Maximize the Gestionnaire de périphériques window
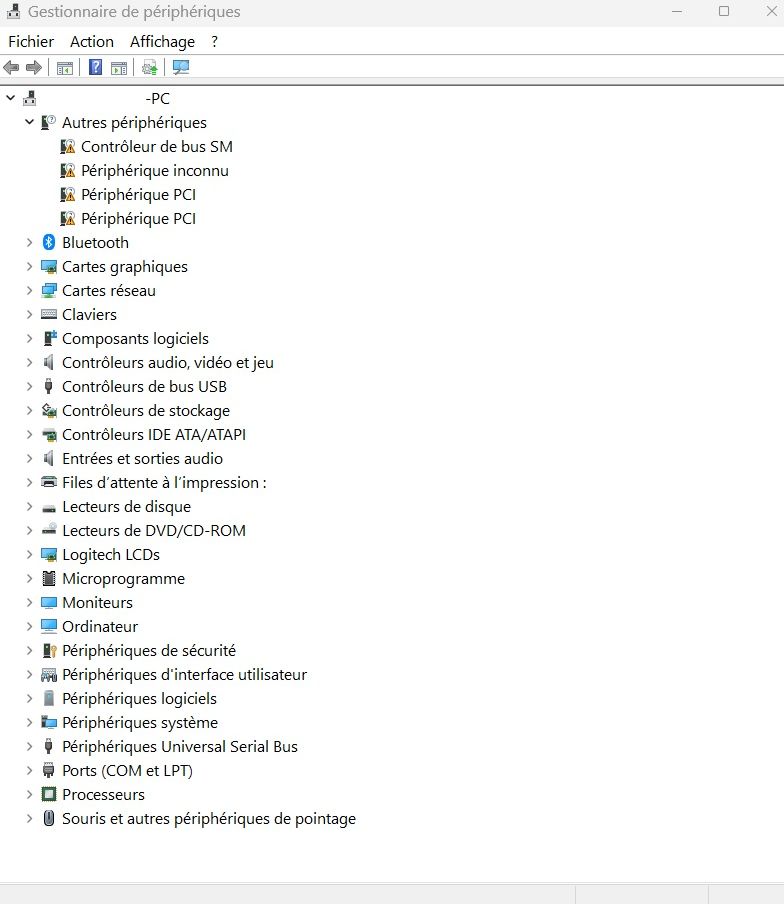Screen dimensions: 784x904 tap(724, 11)
